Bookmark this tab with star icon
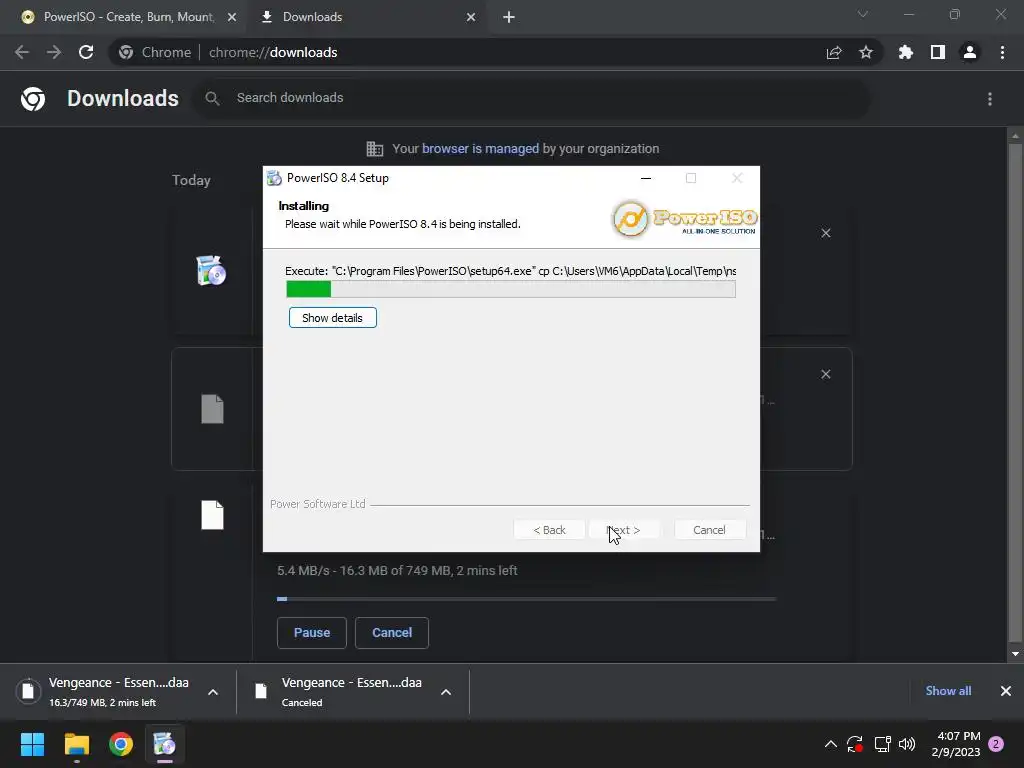 point(866,52)
